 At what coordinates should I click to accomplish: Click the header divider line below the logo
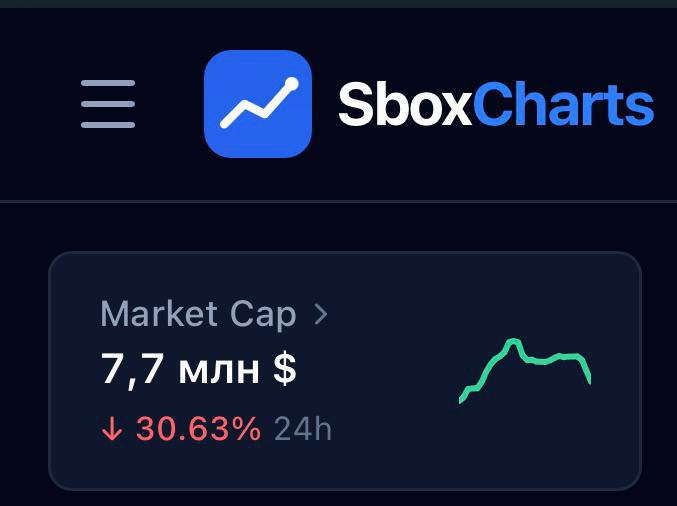[338, 201]
